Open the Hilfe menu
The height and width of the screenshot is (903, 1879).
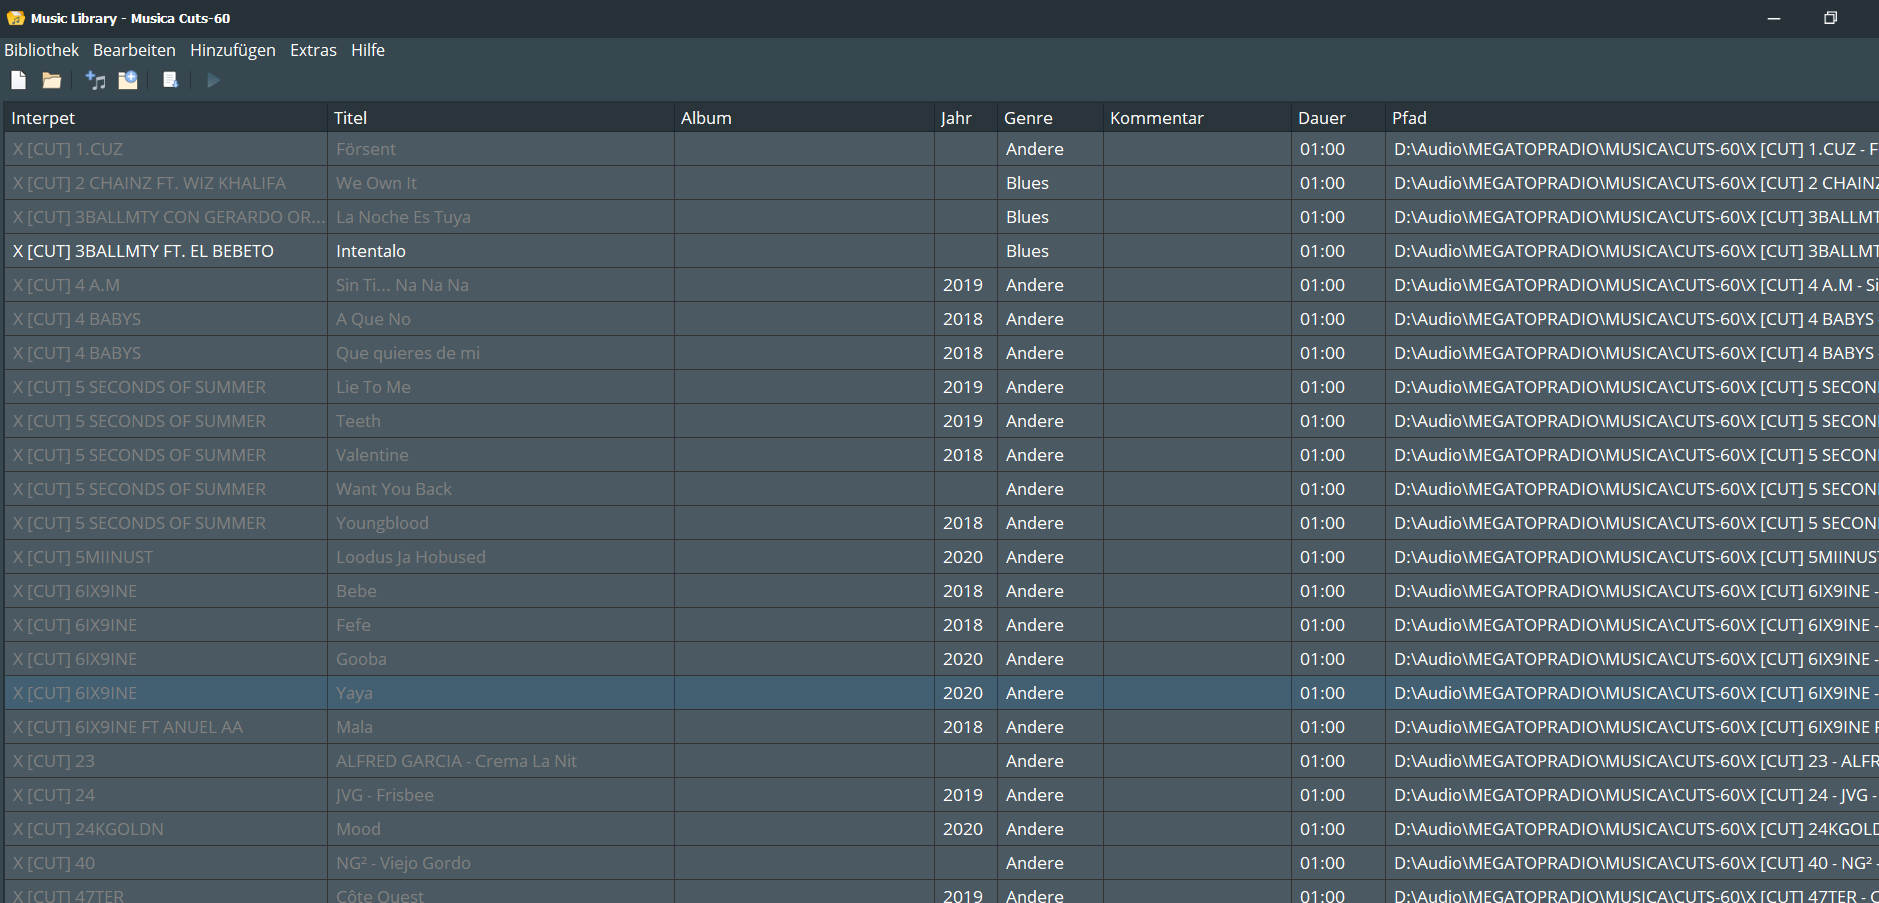click(368, 50)
